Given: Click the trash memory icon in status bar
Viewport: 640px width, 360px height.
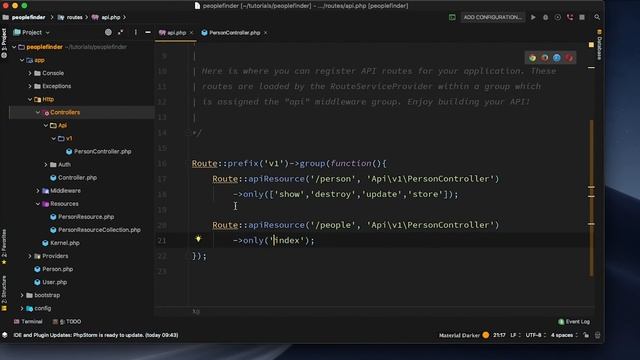Looking at the screenshot, I should 598,335.
